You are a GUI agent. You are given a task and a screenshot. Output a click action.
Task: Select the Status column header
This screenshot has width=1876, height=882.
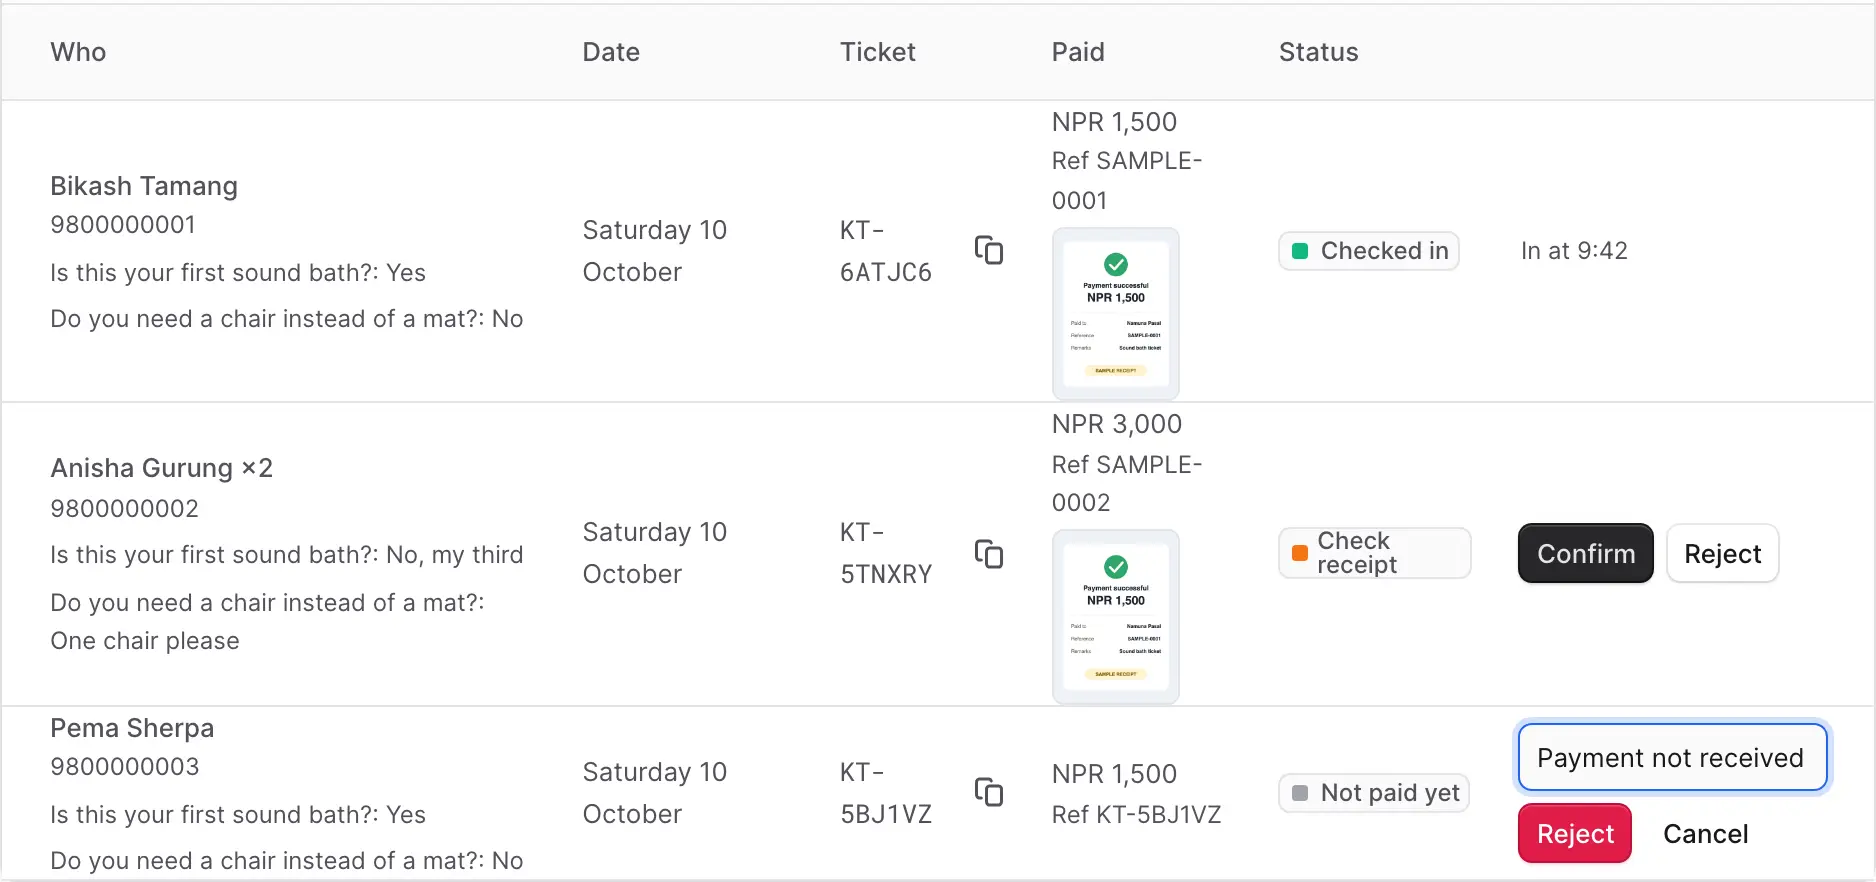coord(1319,52)
